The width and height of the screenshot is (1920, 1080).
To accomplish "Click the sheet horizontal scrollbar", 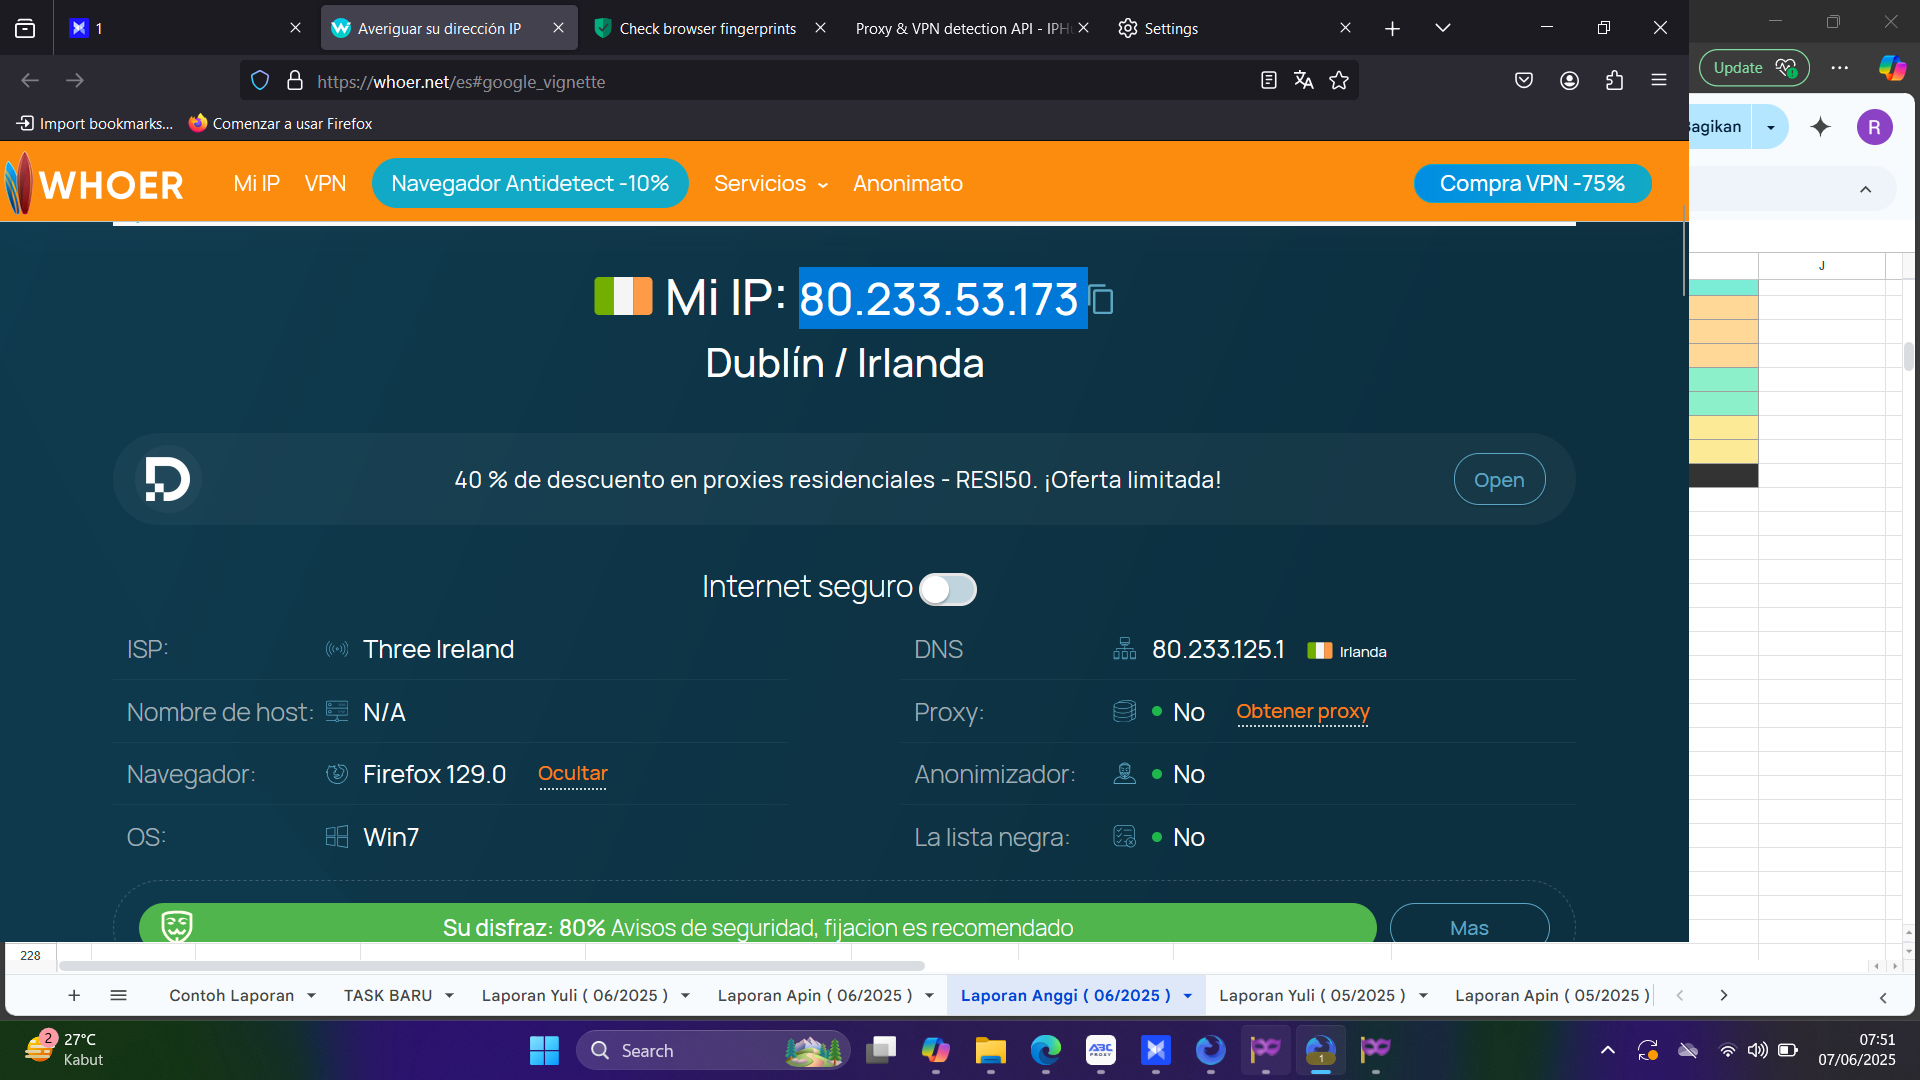I will [x=491, y=966].
